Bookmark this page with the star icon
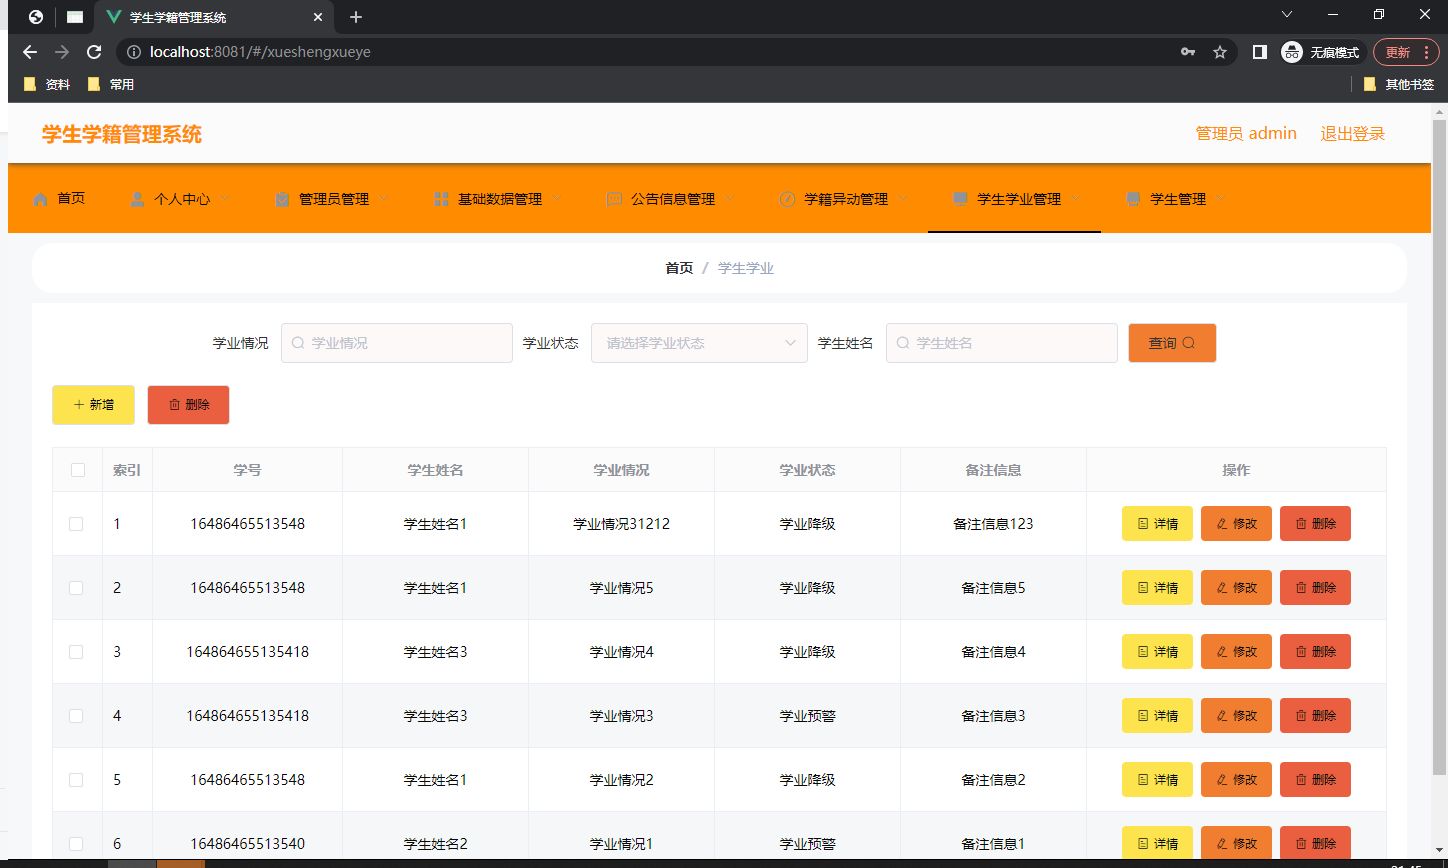1448x868 pixels. tap(1220, 52)
